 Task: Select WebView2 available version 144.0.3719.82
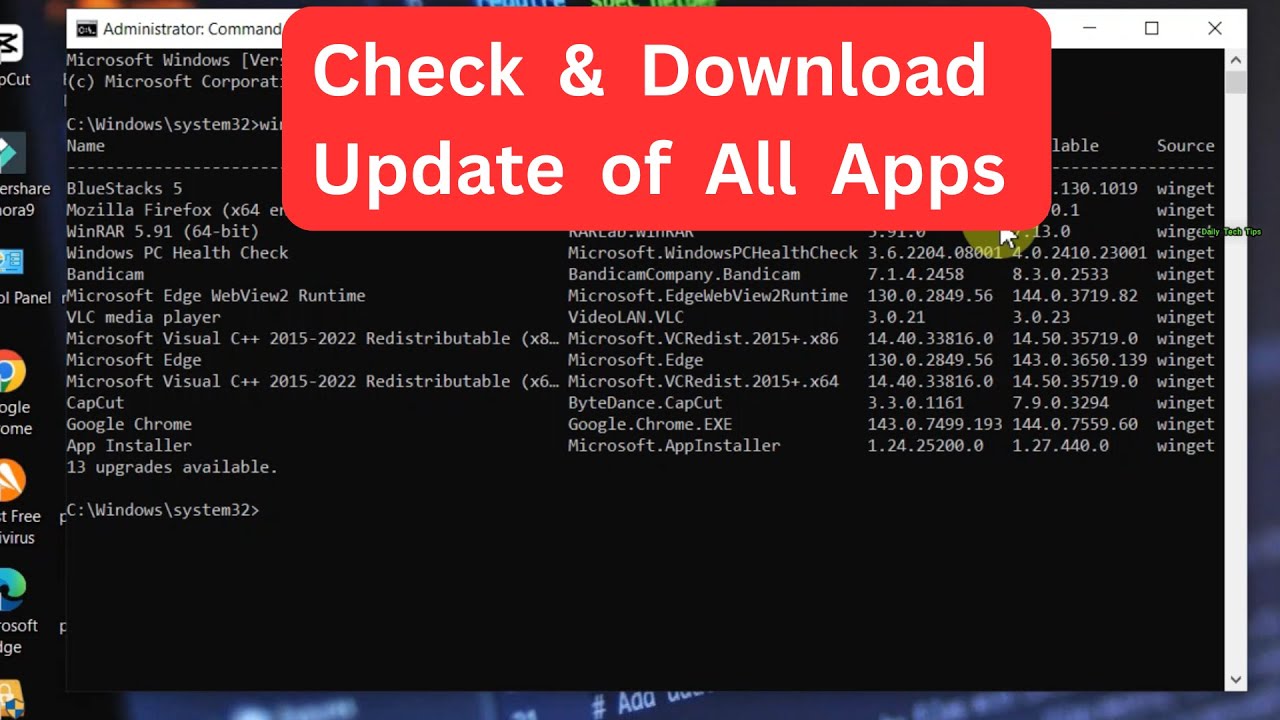click(x=1075, y=296)
